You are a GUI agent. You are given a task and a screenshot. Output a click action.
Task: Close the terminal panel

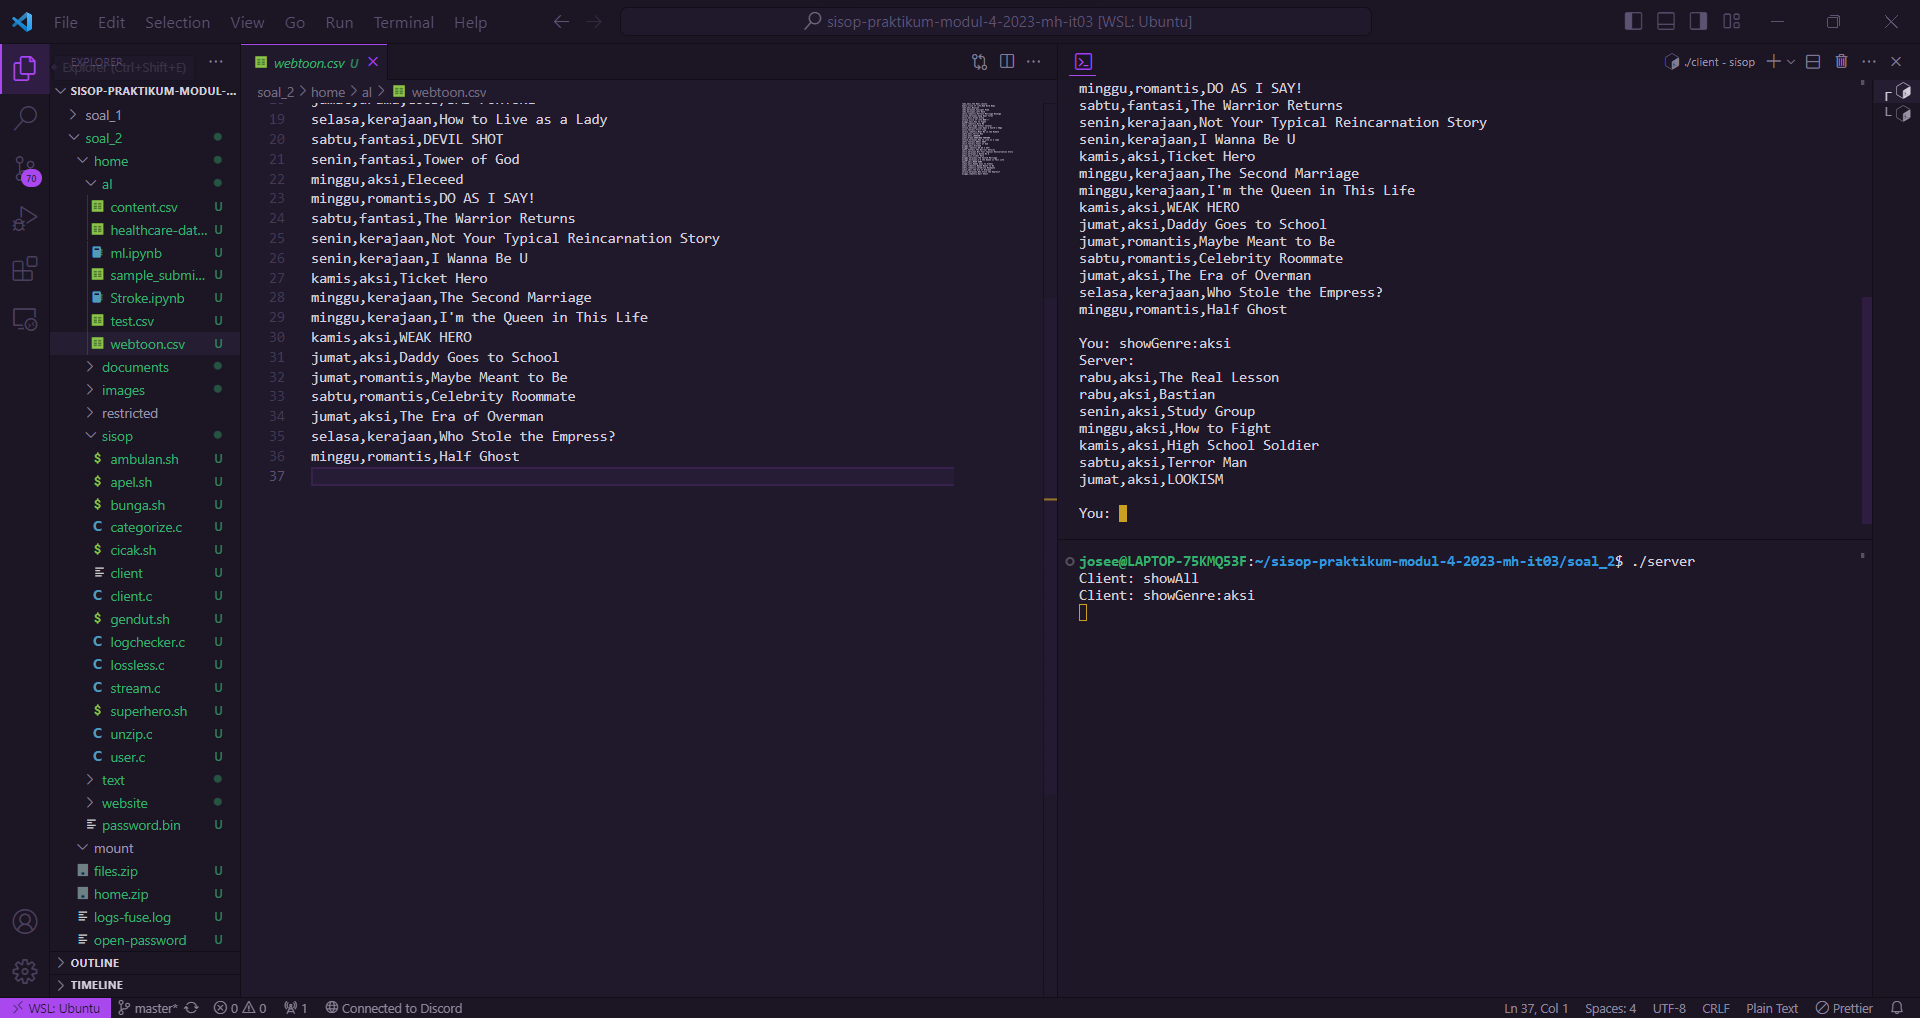tap(1896, 62)
